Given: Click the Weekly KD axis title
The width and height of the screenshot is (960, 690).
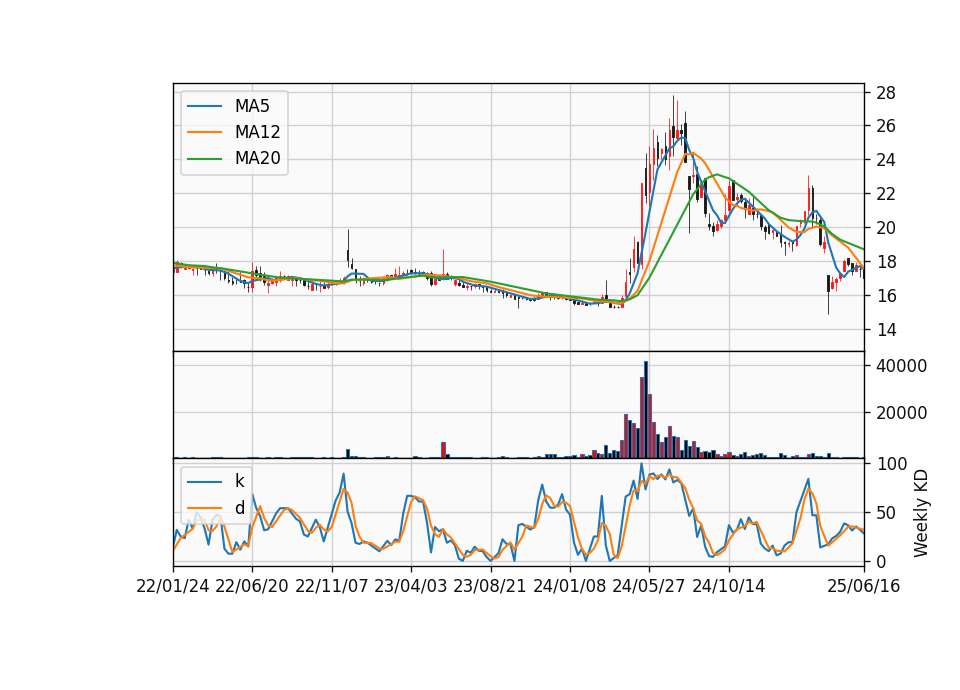Looking at the screenshot, I should (921, 514).
